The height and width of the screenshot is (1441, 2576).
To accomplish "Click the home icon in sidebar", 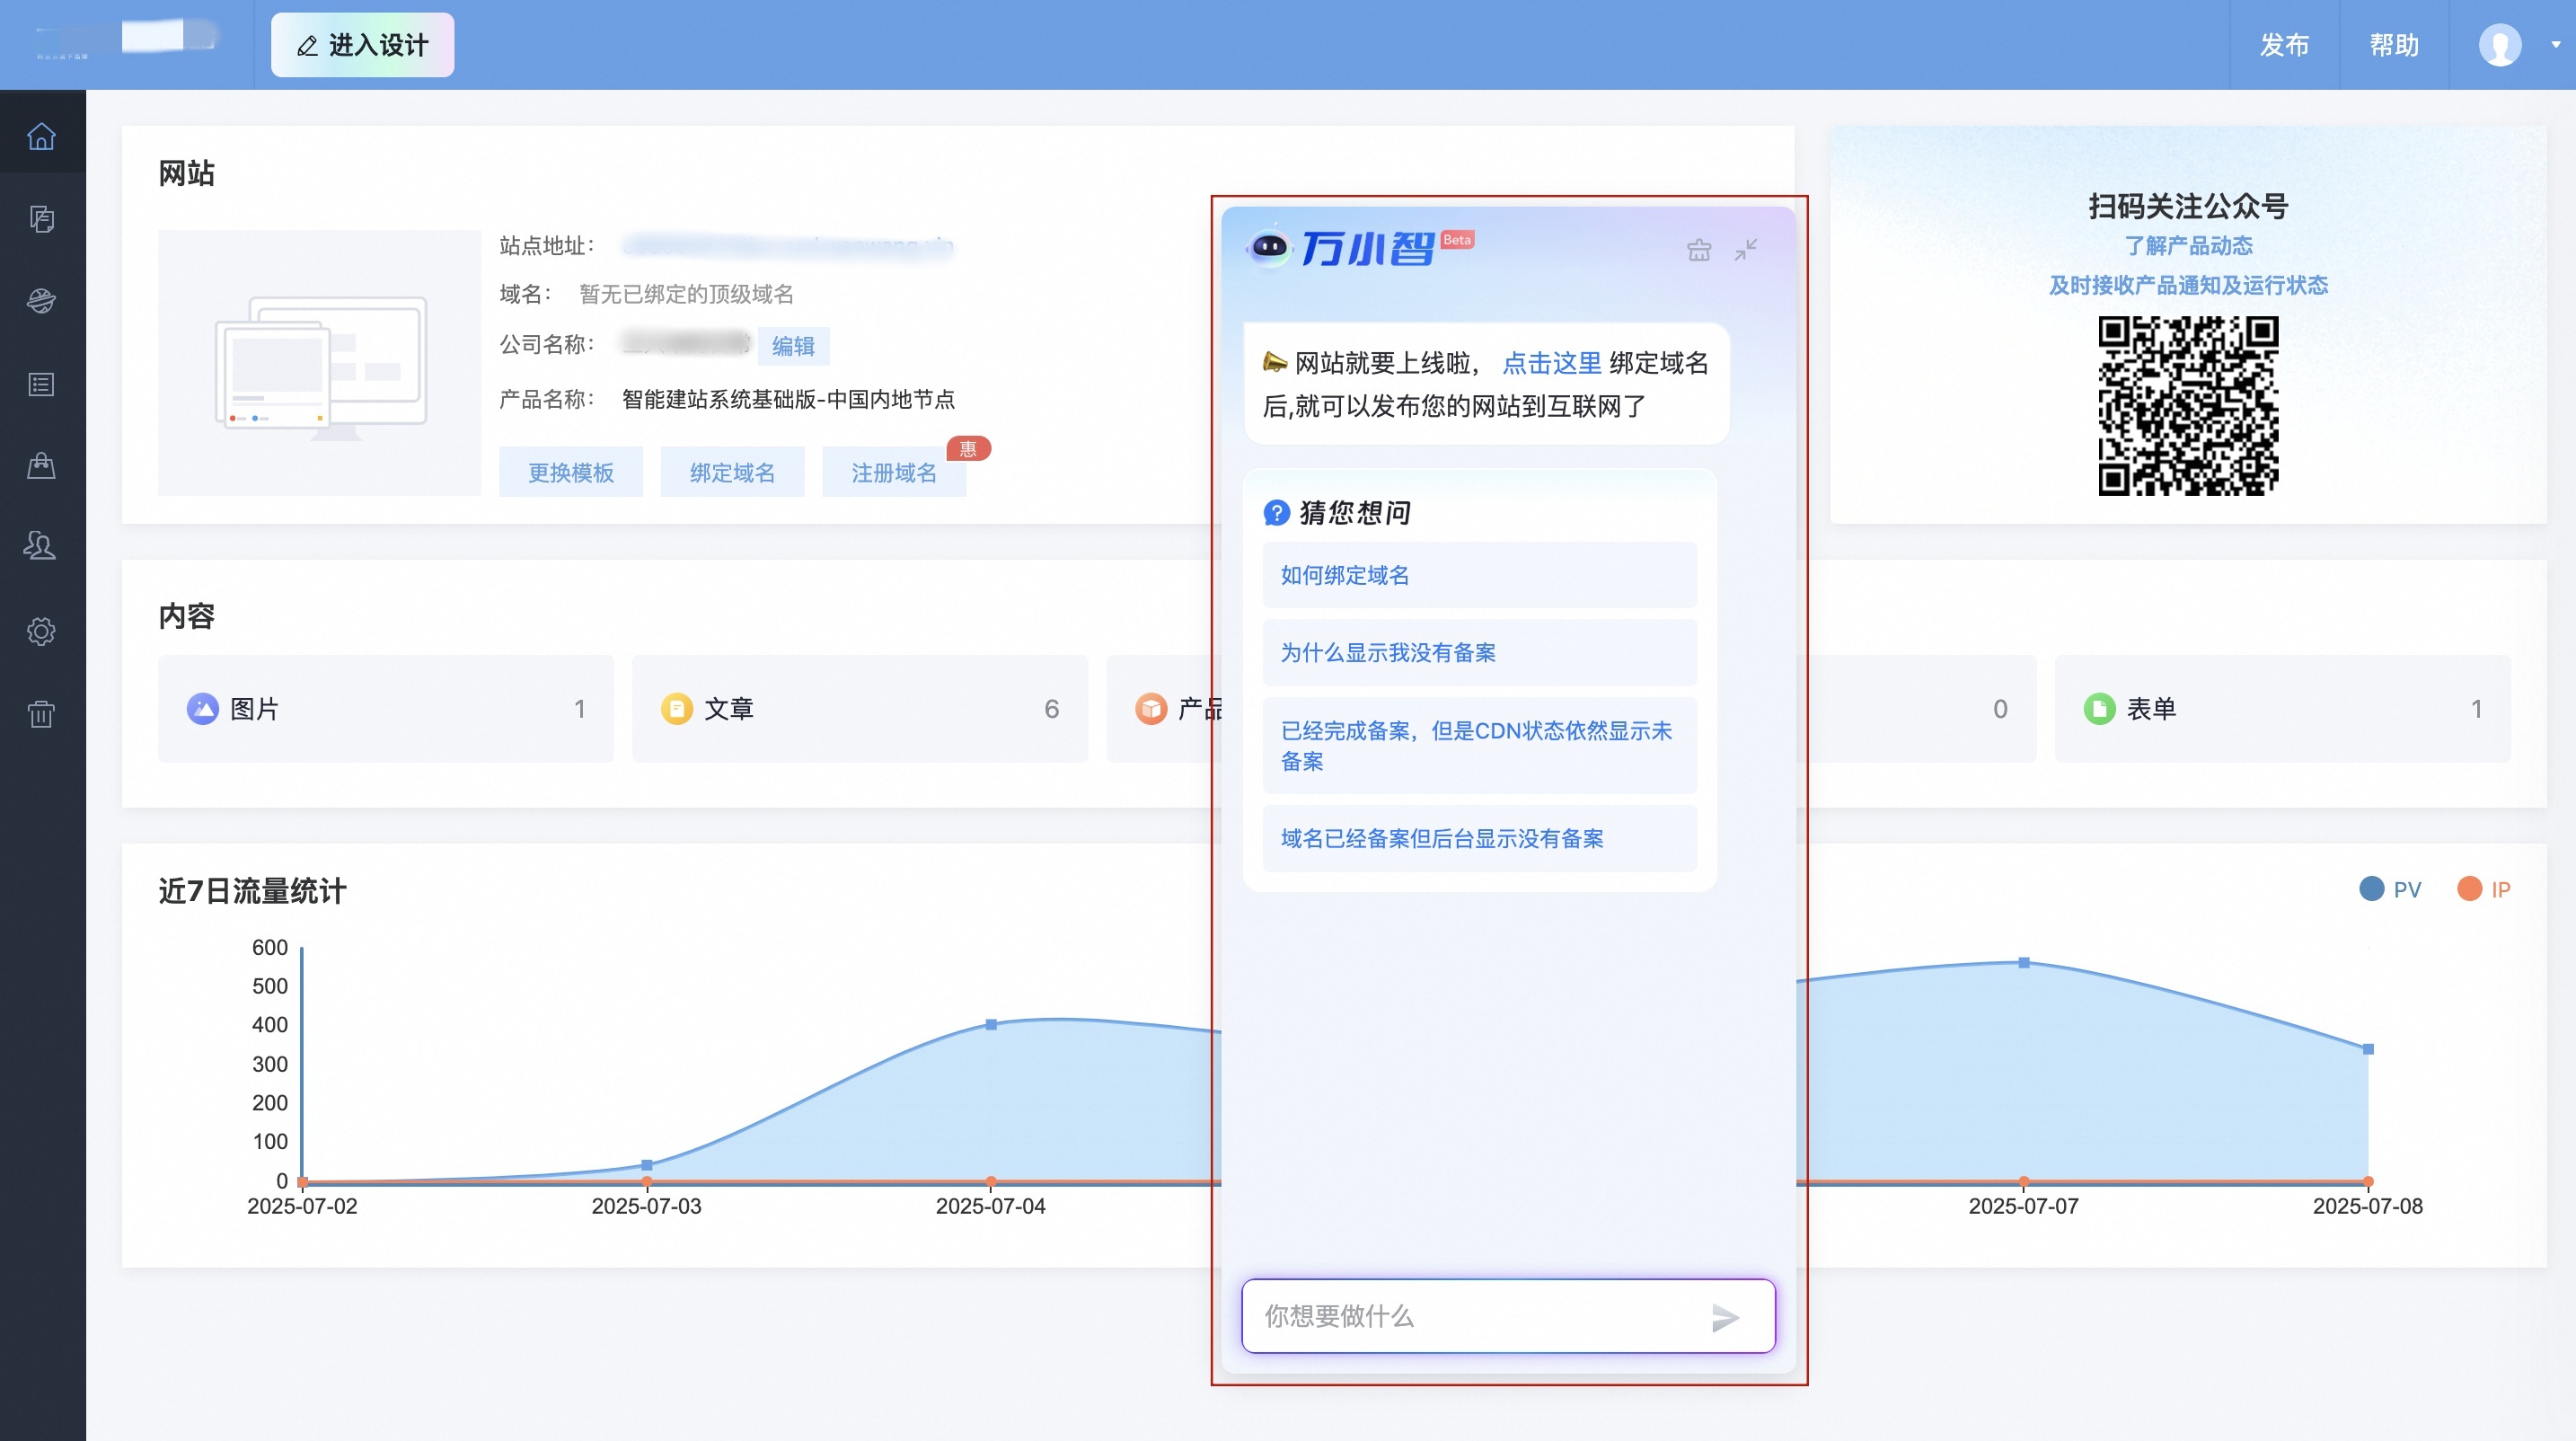I will [x=41, y=136].
